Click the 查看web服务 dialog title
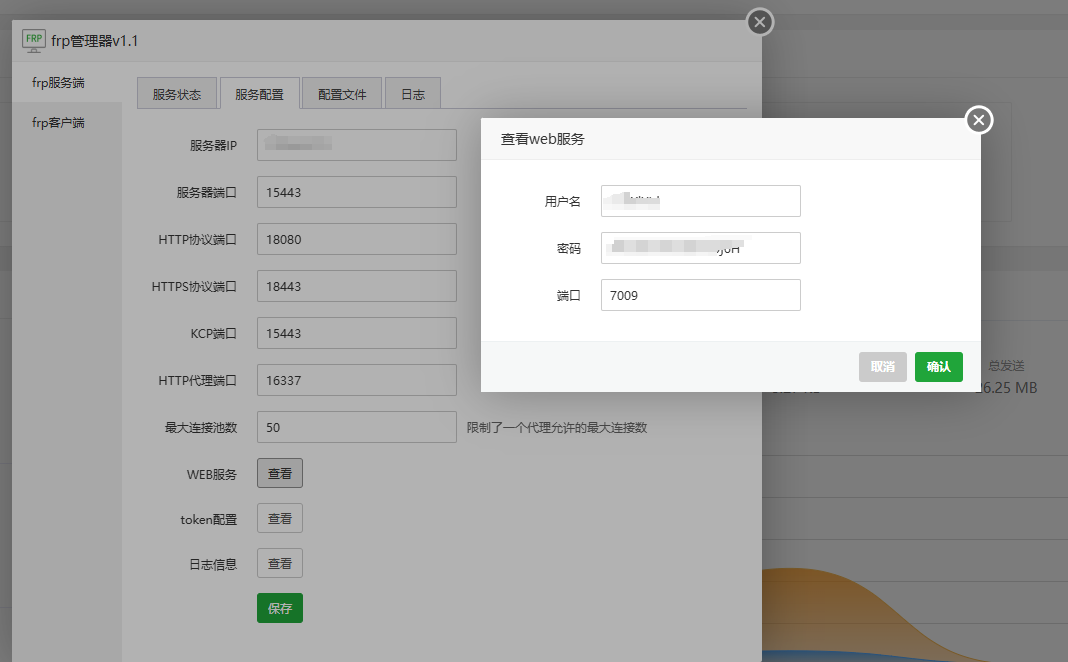 coord(543,139)
